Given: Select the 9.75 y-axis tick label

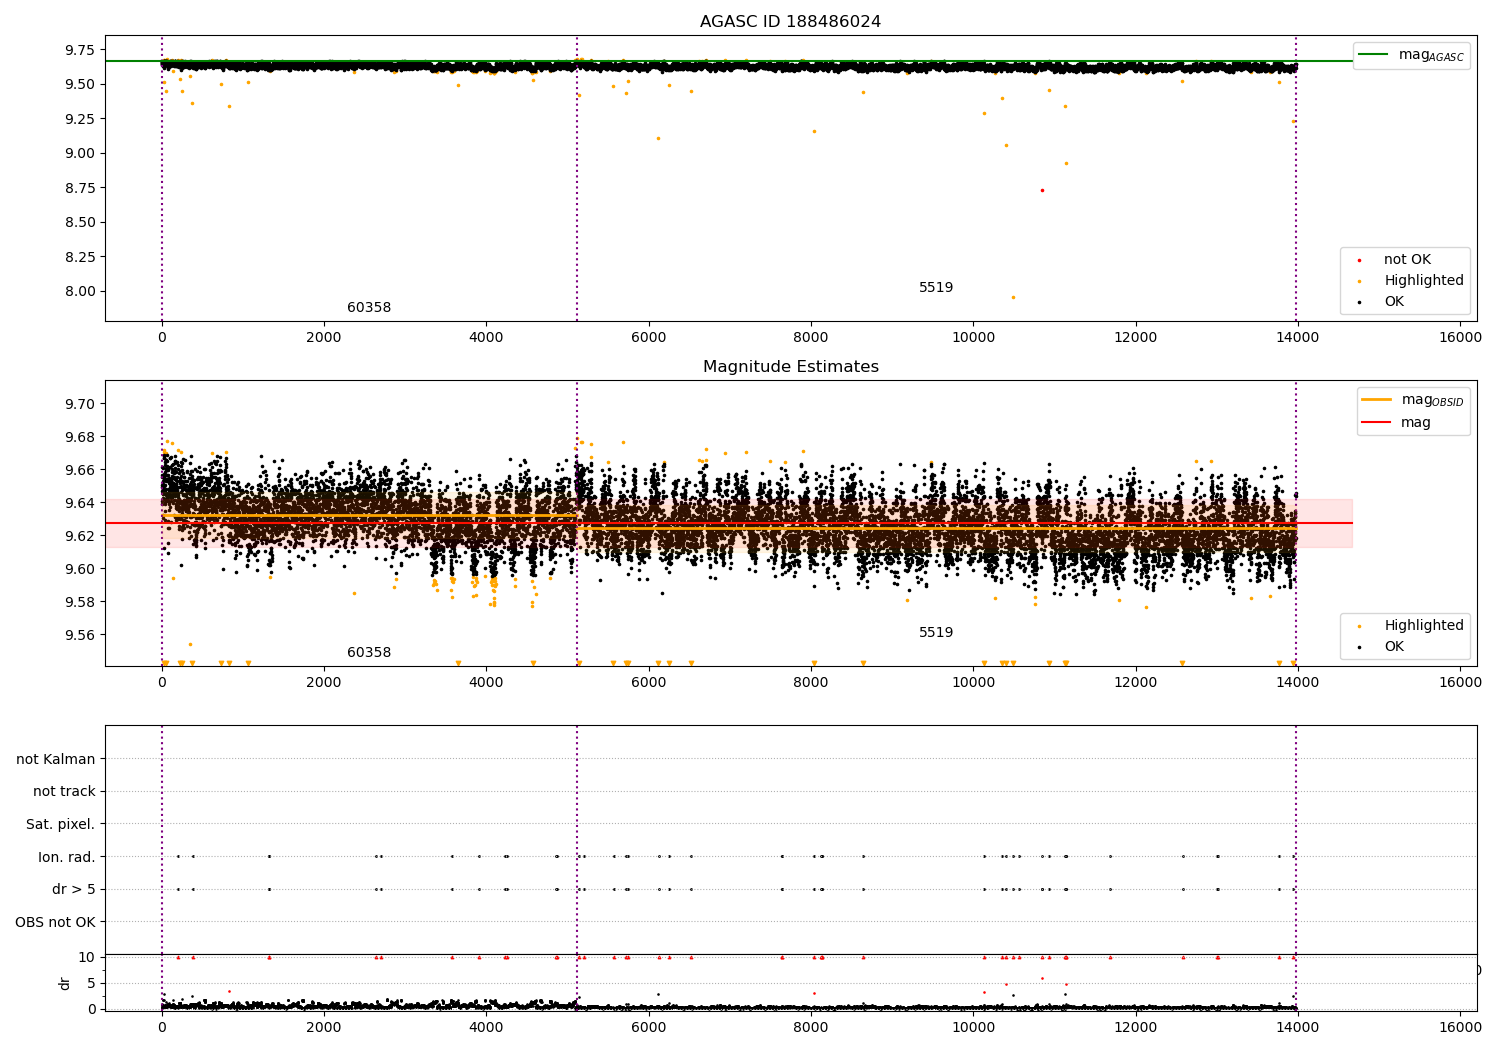Looking at the screenshot, I should tap(79, 50).
